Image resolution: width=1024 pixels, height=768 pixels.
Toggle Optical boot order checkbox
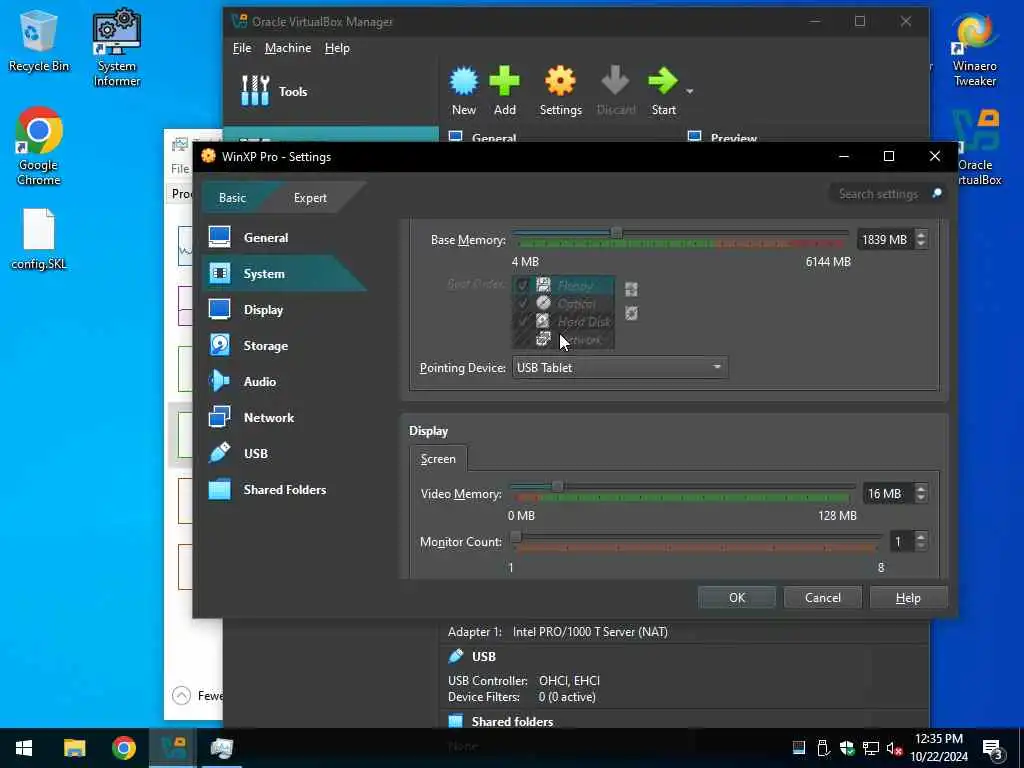[522, 303]
